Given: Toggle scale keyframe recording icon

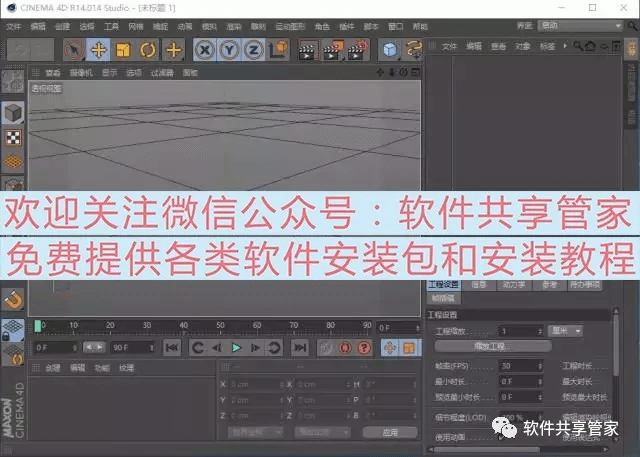Looking at the screenshot, I should click(409, 348).
